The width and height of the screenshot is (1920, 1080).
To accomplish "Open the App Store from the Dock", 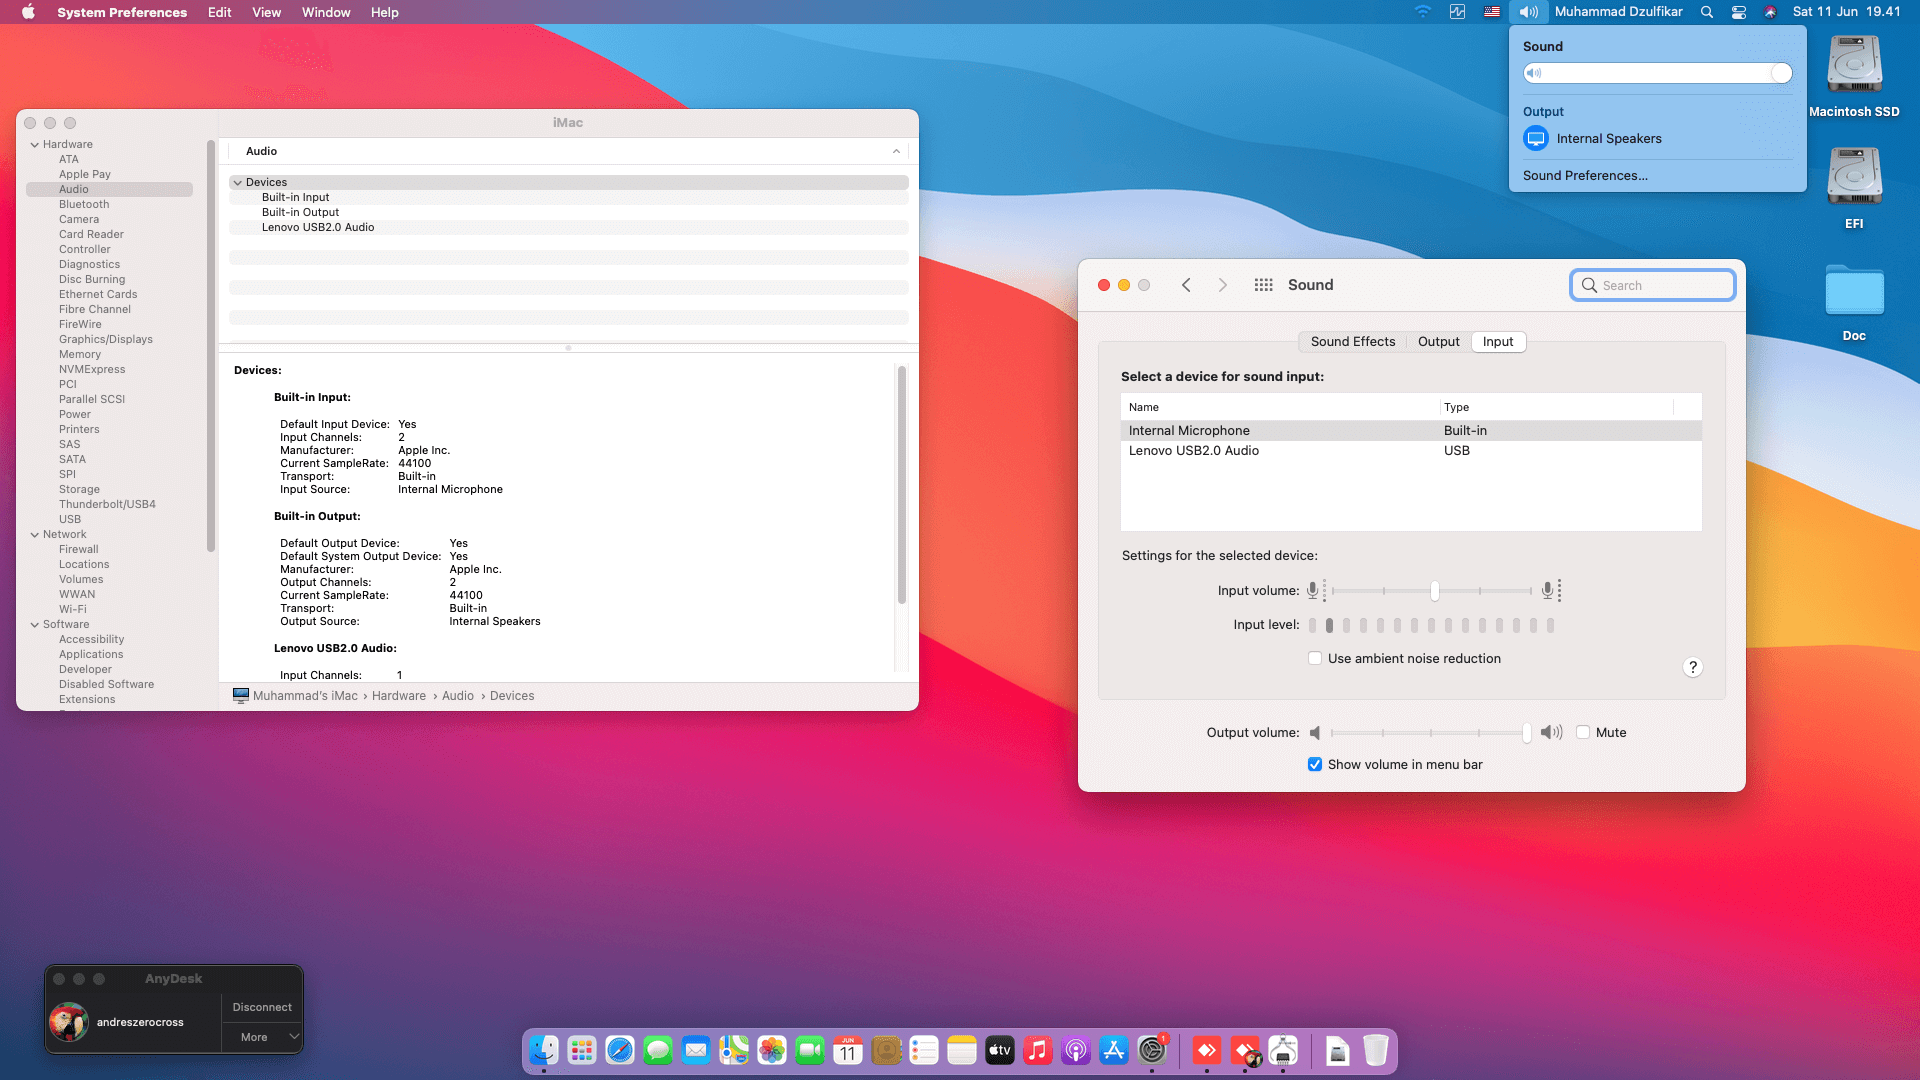I will tap(1114, 1050).
